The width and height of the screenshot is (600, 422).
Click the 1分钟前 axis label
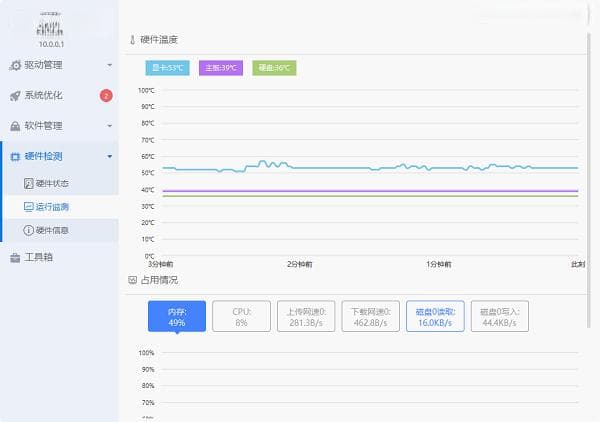coord(439,264)
